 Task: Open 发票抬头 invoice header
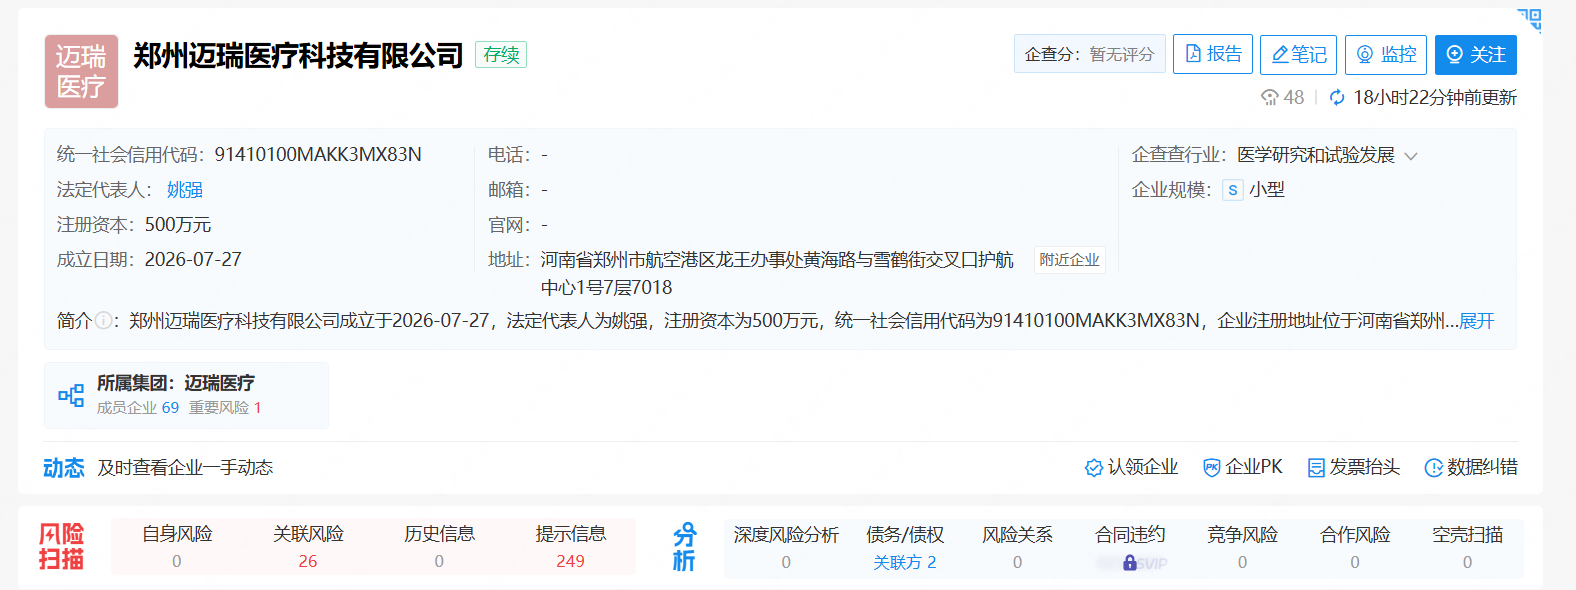point(1354,467)
